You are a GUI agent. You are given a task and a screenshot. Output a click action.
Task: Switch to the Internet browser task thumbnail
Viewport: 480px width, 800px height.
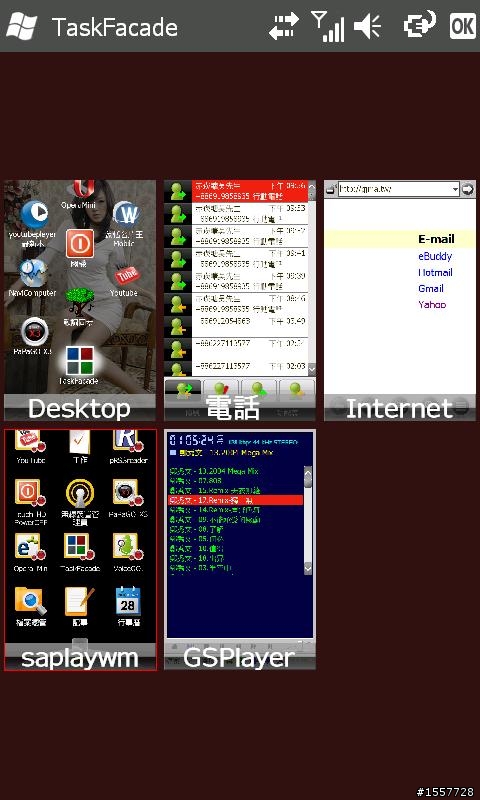tap(400, 300)
